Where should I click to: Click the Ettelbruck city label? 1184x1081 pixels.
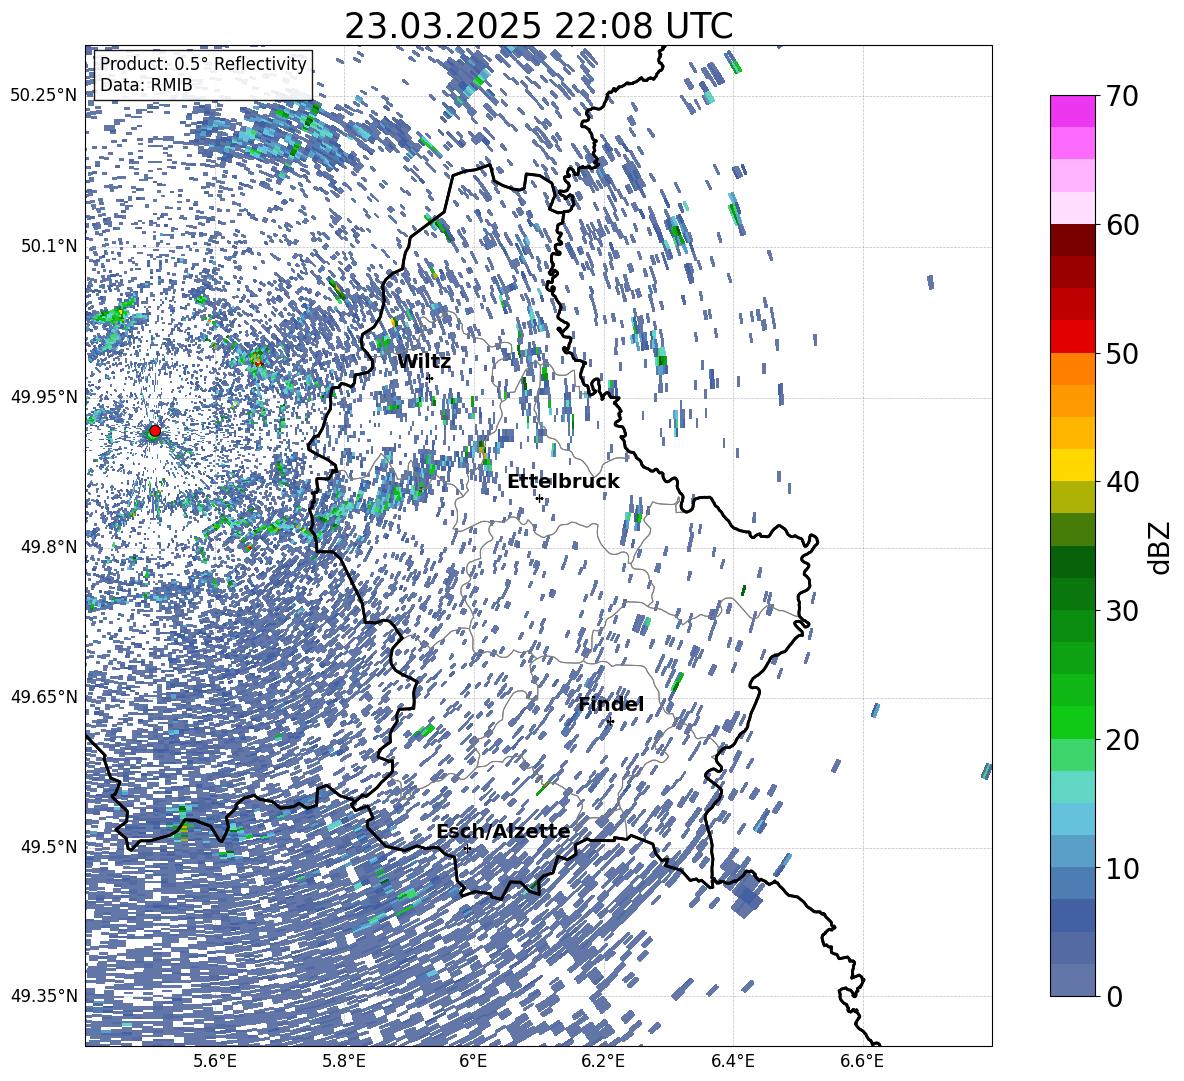click(563, 482)
